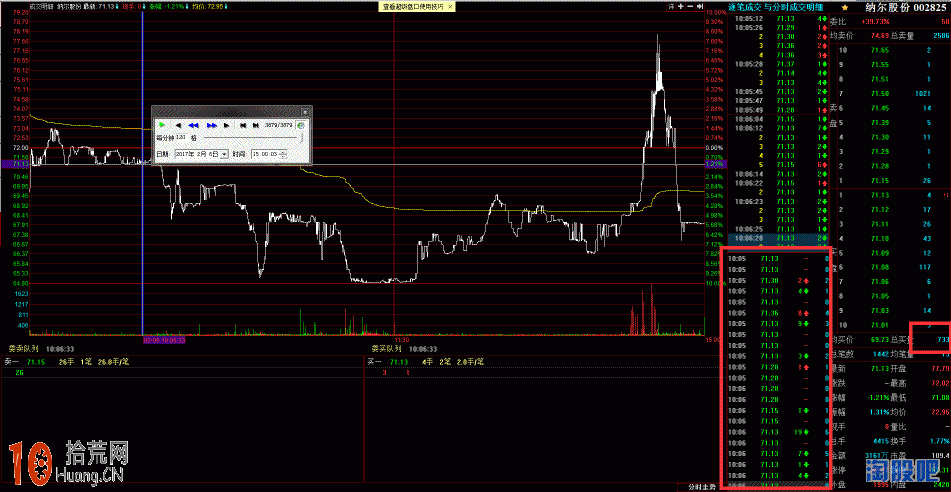Adjust time with the spinner arrows

click(x=283, y=154)
